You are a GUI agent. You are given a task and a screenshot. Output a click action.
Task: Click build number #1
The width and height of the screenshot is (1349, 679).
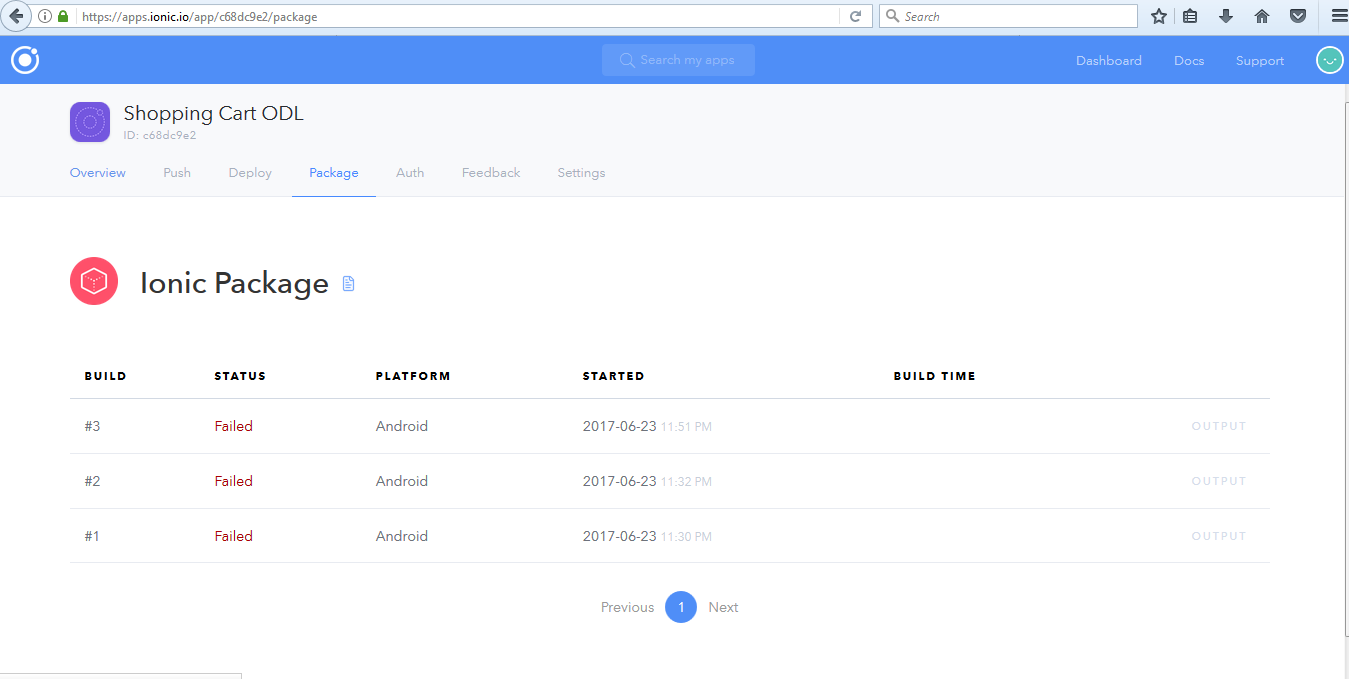92,536
